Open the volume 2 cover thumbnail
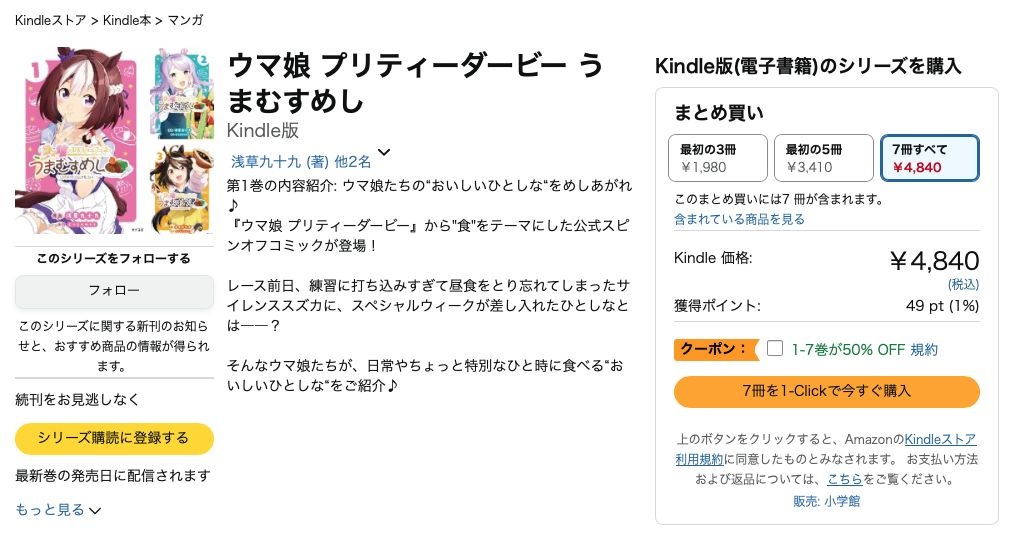Screen dimensions: 1009x535 [x=181, y=92]
